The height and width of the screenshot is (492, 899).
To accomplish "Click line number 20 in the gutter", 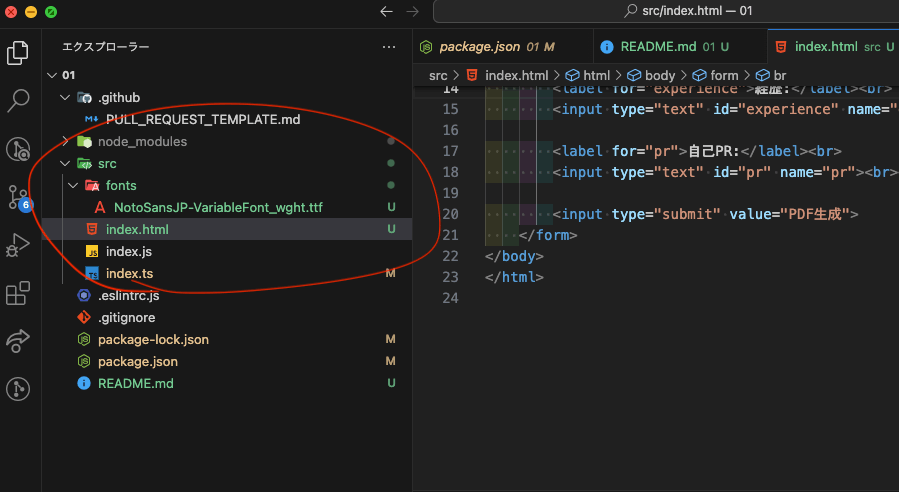I will (x=451, y=214).
